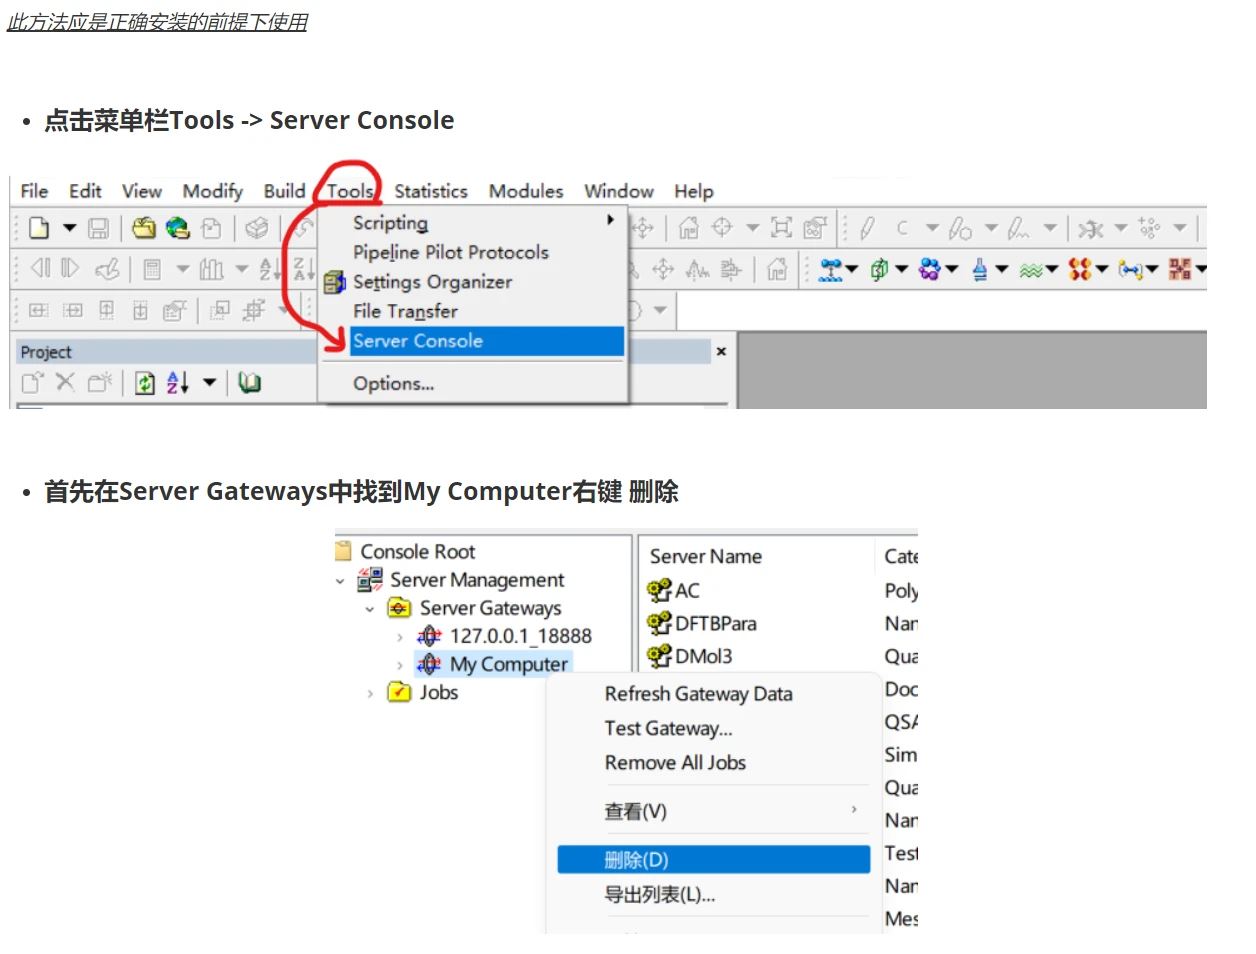This screenshot has height=954, width=1256.
Task: Click the green waves module icon
Action: [1030, 269]
